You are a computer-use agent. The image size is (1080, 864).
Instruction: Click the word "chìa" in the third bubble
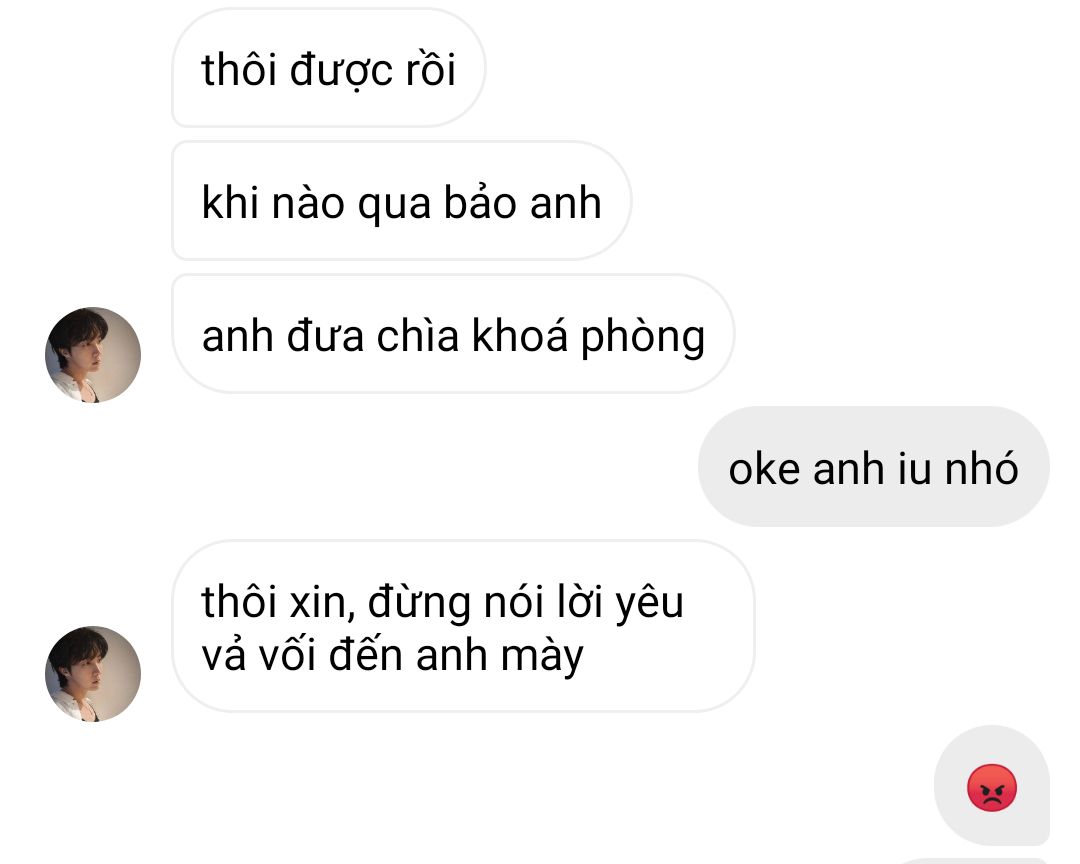pyautogui.click(x=417, y=336)
